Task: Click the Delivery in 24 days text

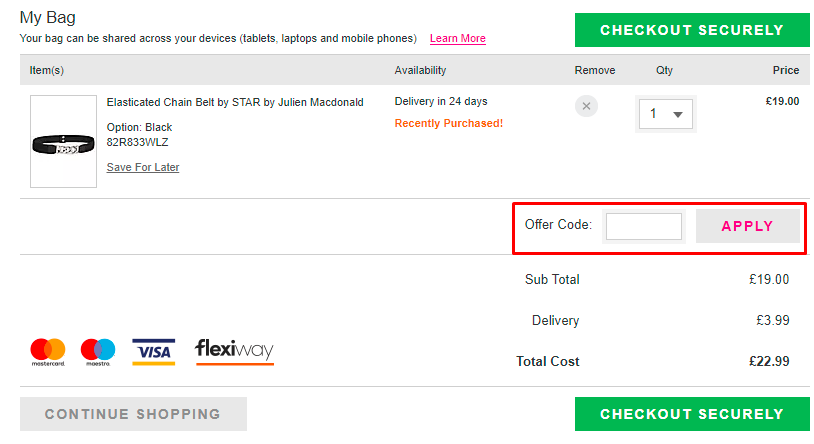Action: pyautogui.click(x=441, y=102)
